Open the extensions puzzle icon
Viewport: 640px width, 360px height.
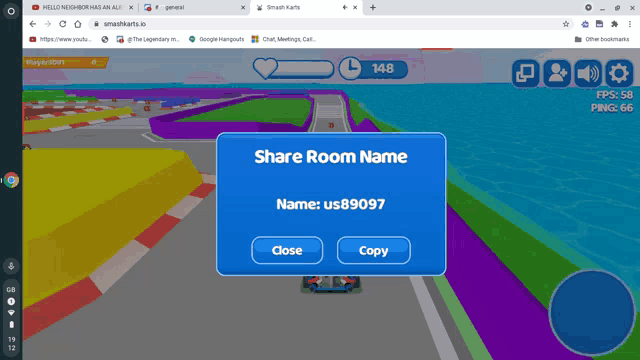point(614,24)
